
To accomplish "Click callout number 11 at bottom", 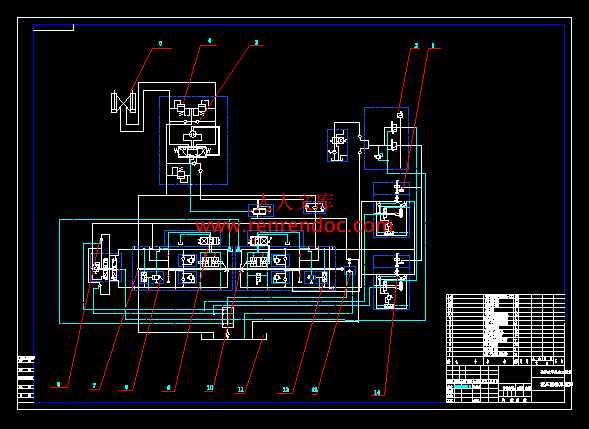I will point(240,390).
